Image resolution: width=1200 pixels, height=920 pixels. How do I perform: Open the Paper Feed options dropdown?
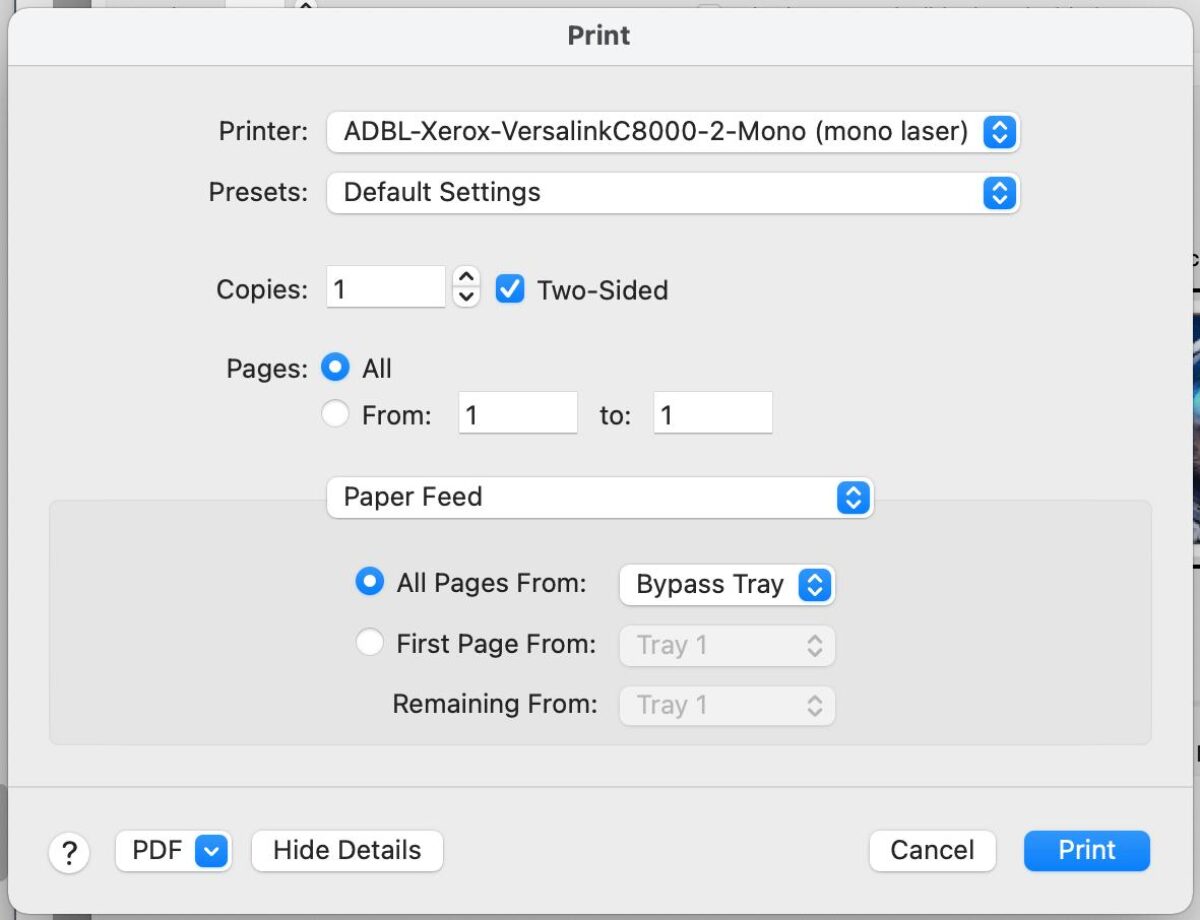600,497
